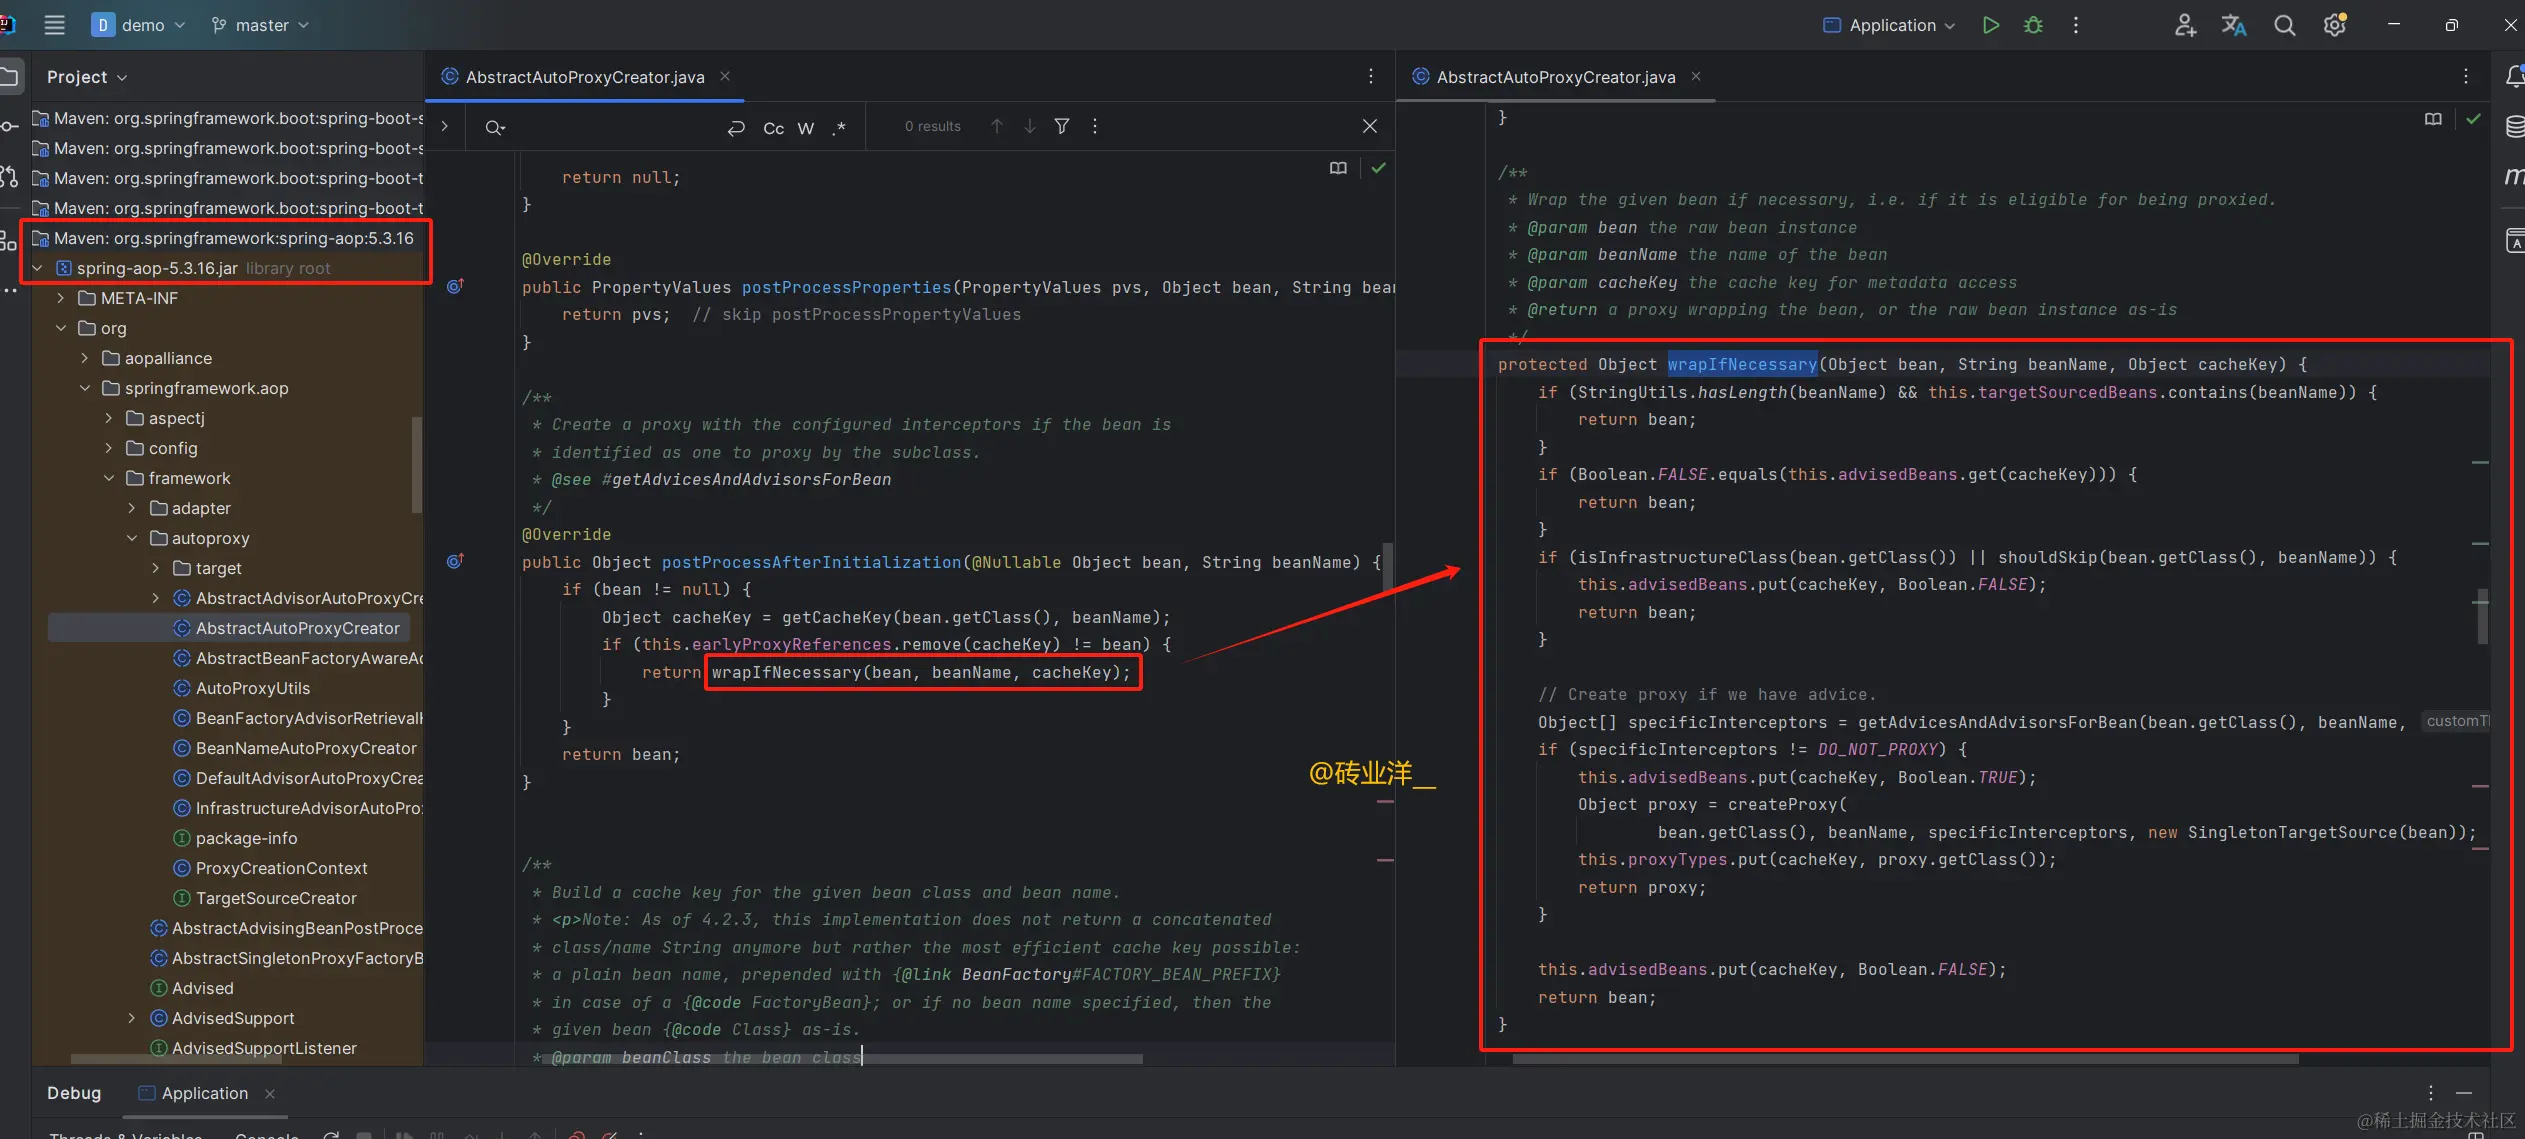Image resolution: width=2525 pixels, height=1139 pixels.
Task: Collapse spring-aop-5.3.16.jar node
Action: click(x=38, y=268)
